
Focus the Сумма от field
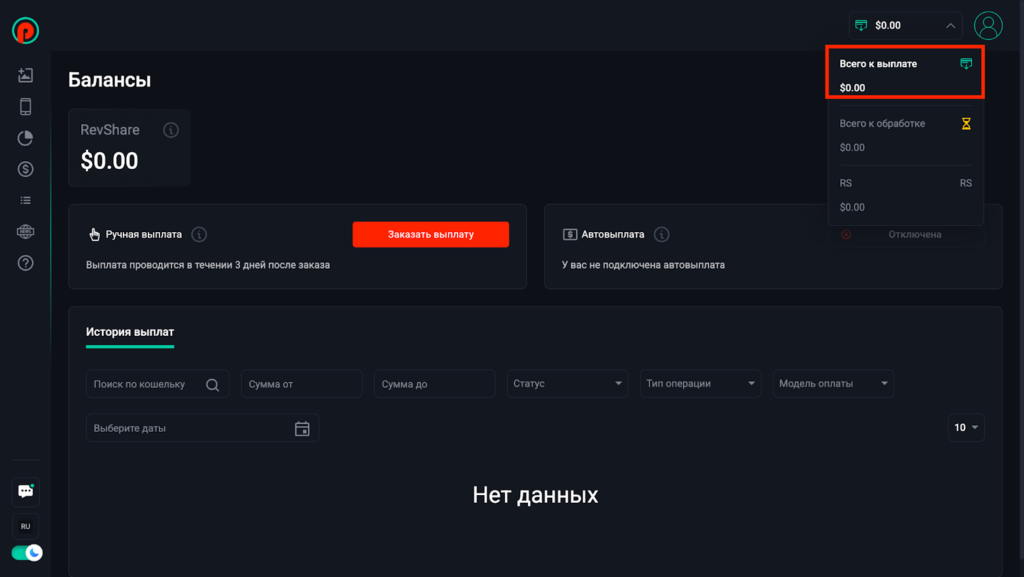[301, 384]
